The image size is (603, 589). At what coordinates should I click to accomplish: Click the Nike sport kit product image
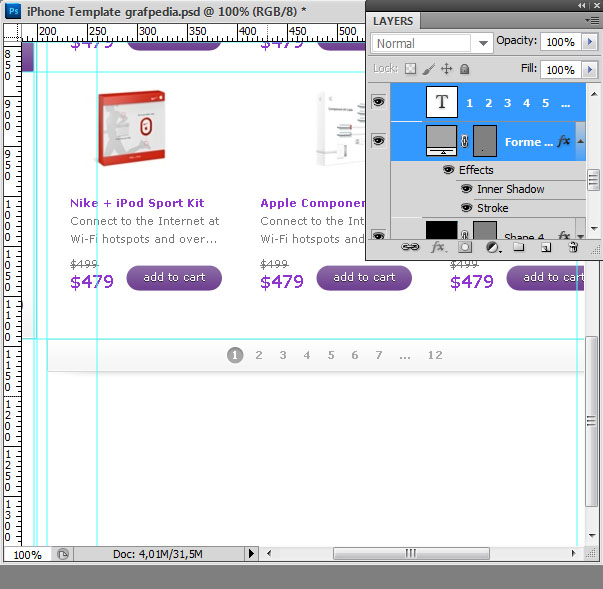[132, 128]
